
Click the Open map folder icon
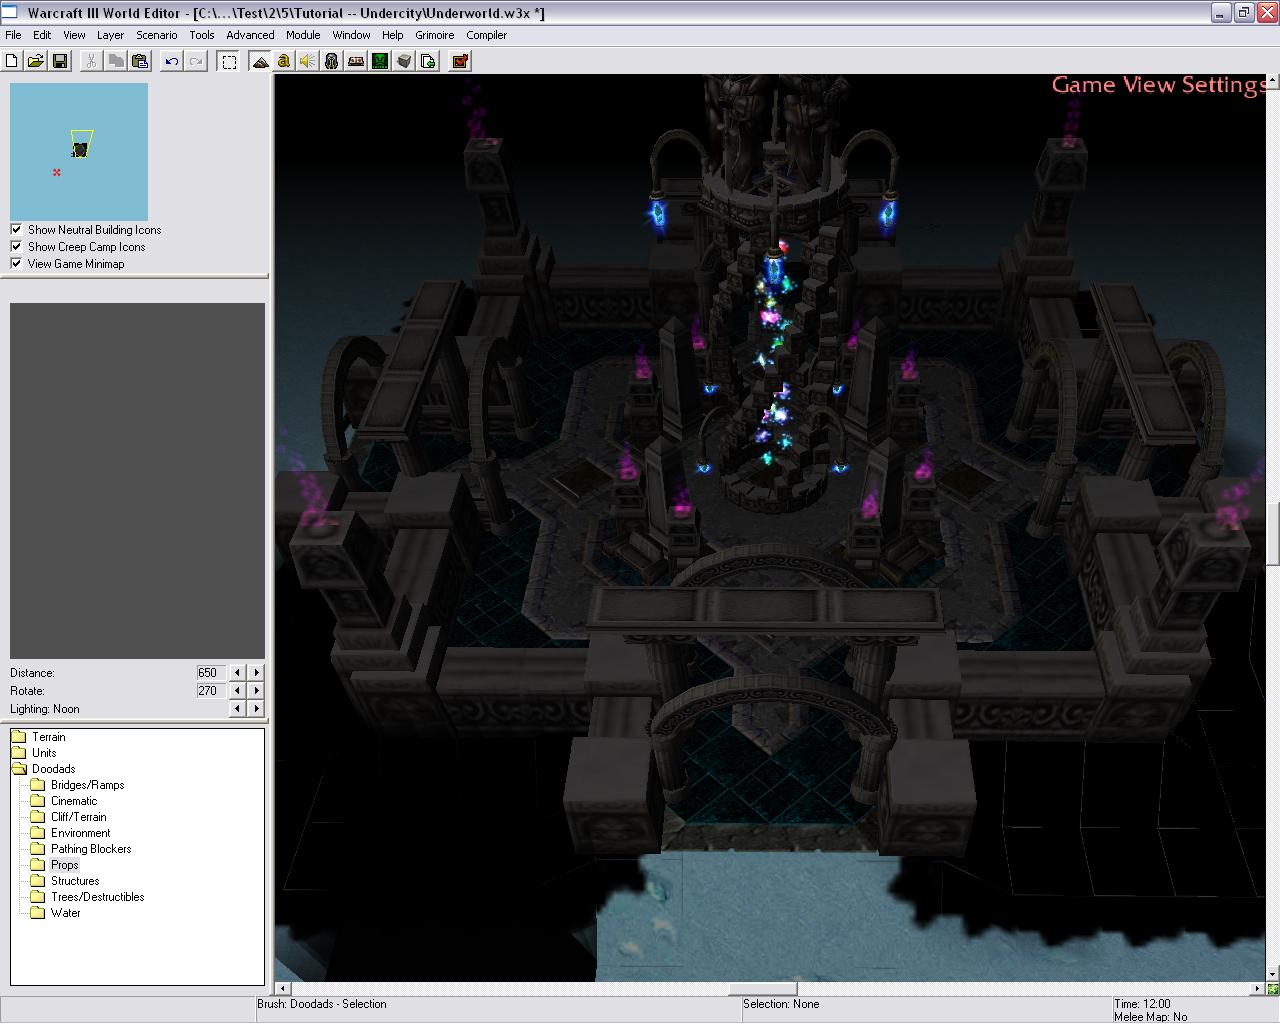point(35,61)
